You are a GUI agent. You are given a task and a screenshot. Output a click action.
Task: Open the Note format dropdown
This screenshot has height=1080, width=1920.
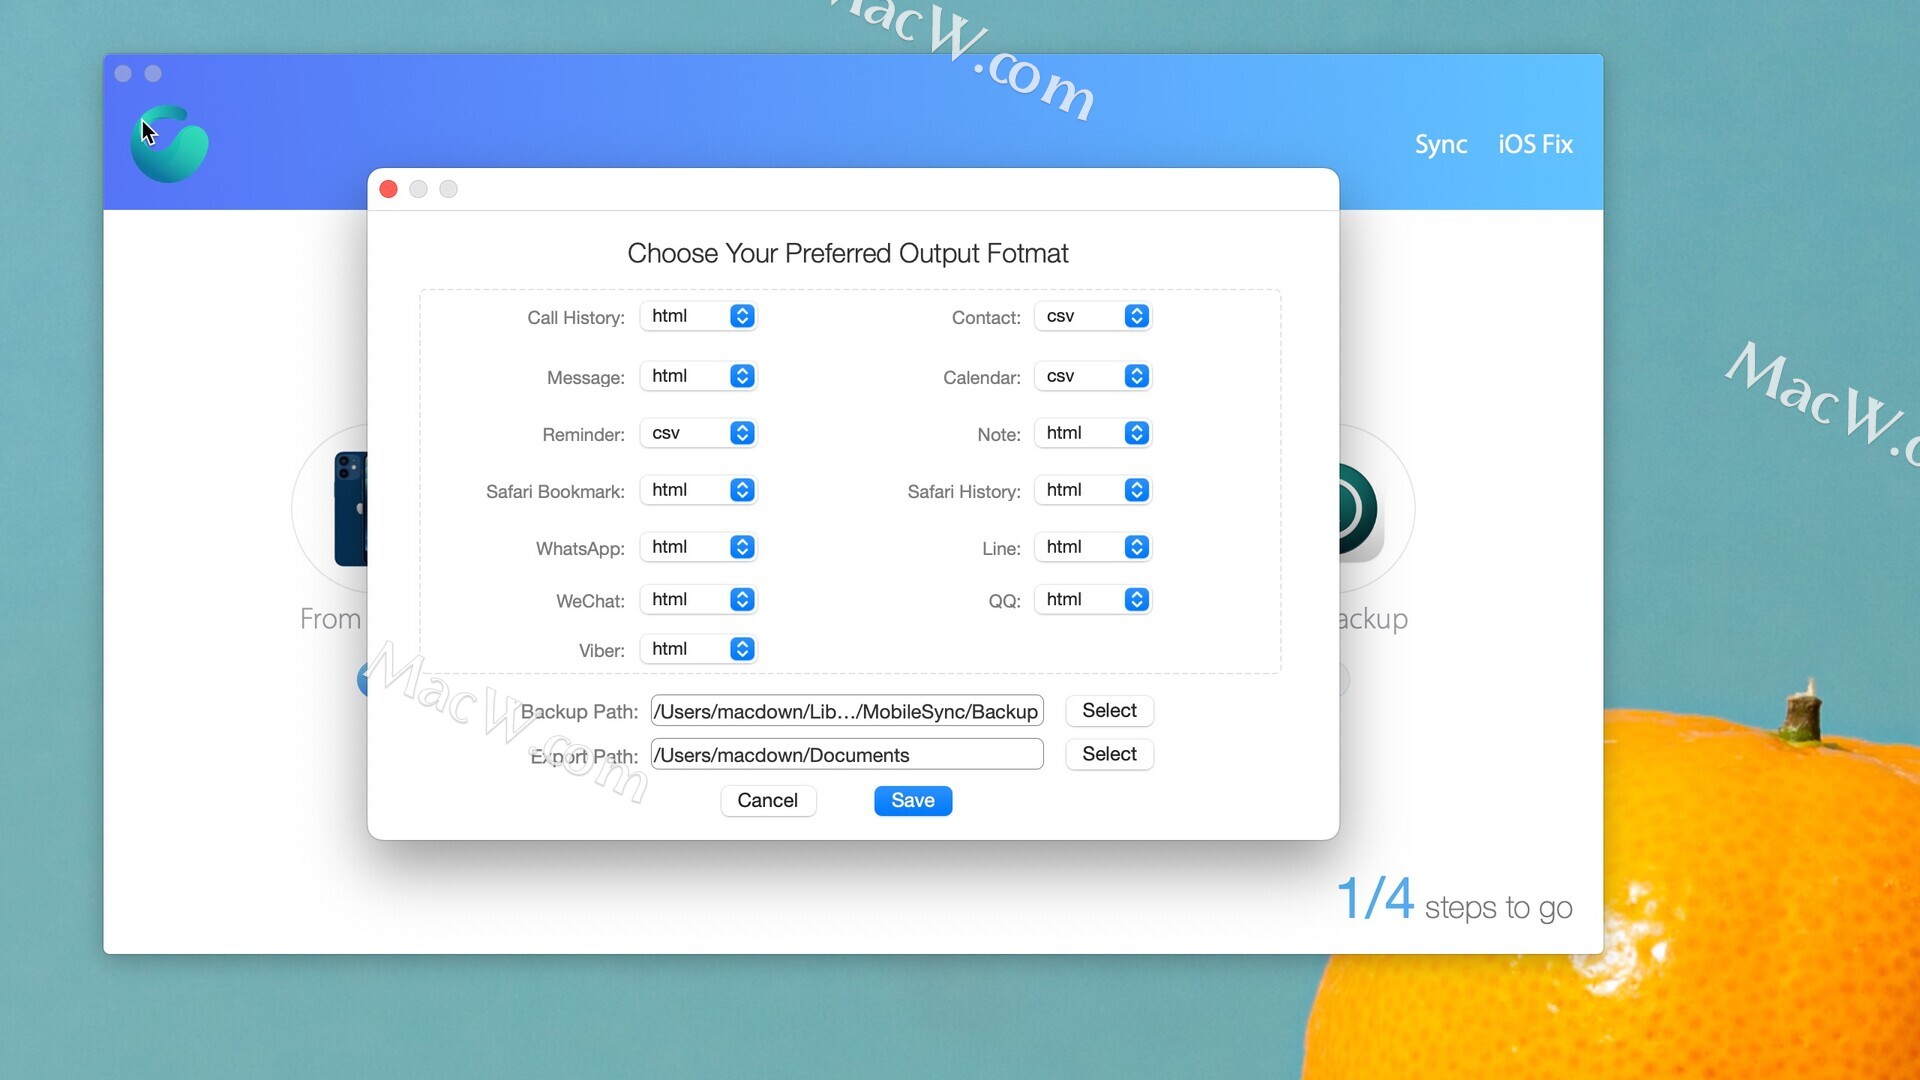pos(1093,433)
